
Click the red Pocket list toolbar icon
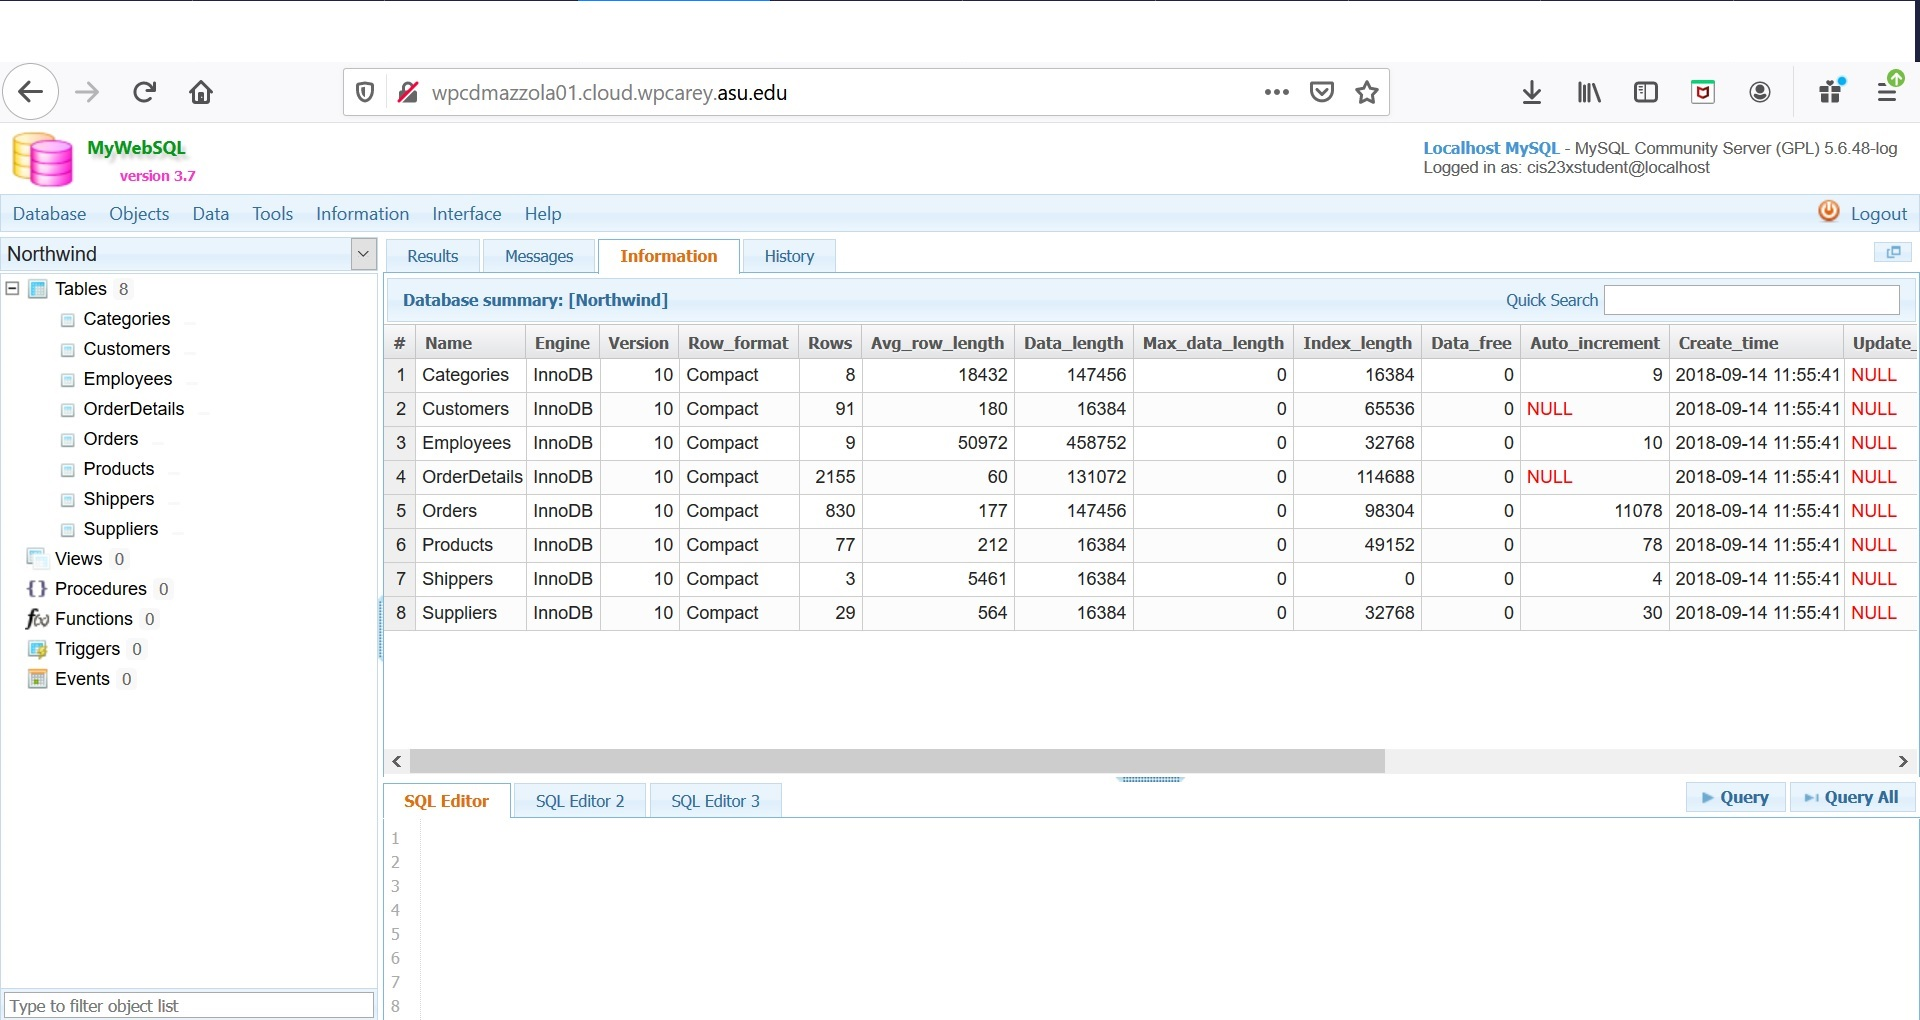coord(1703,93)
